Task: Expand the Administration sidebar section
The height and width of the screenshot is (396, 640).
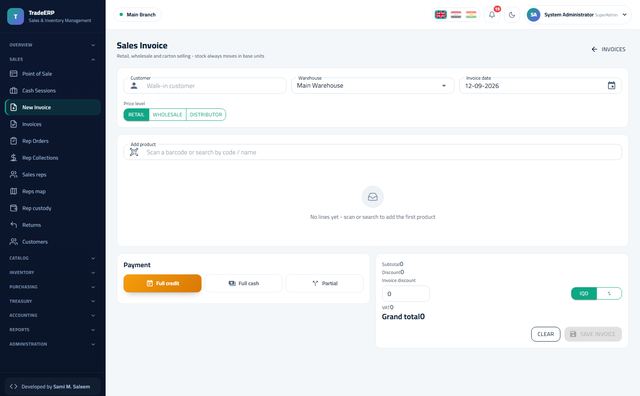Action: click(x=53, y=344)
